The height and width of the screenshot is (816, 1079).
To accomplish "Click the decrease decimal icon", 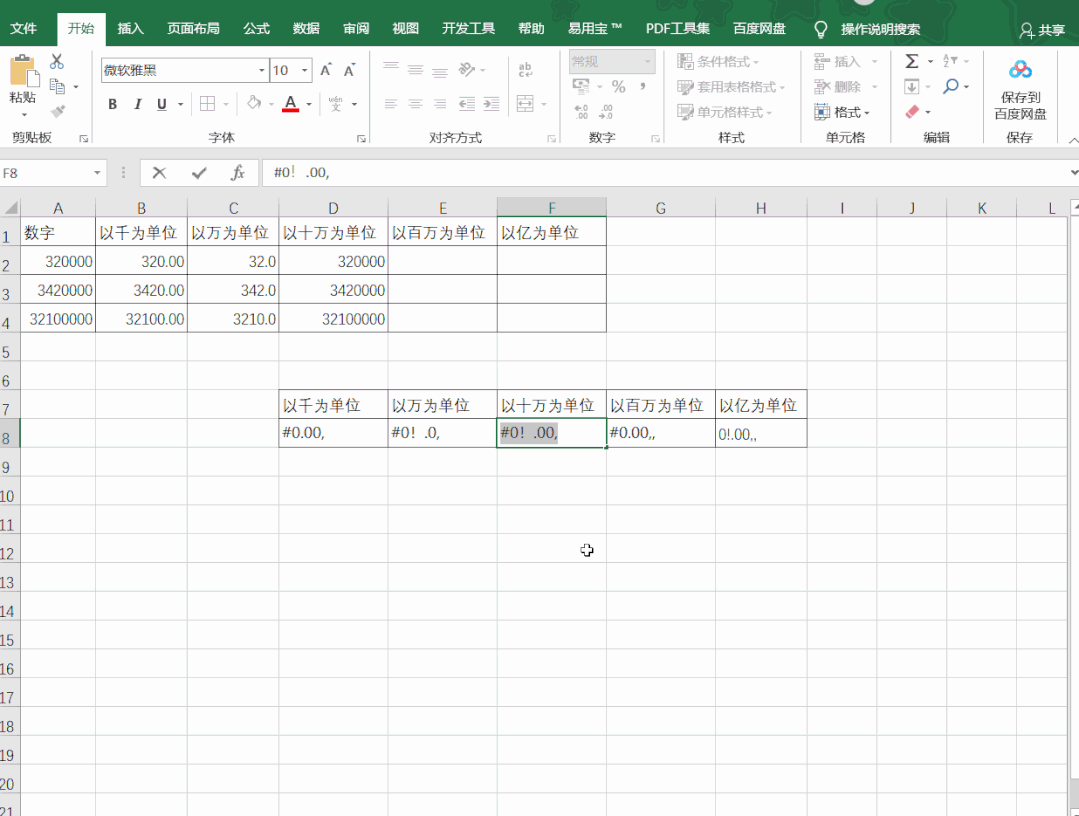I will 606,111.
